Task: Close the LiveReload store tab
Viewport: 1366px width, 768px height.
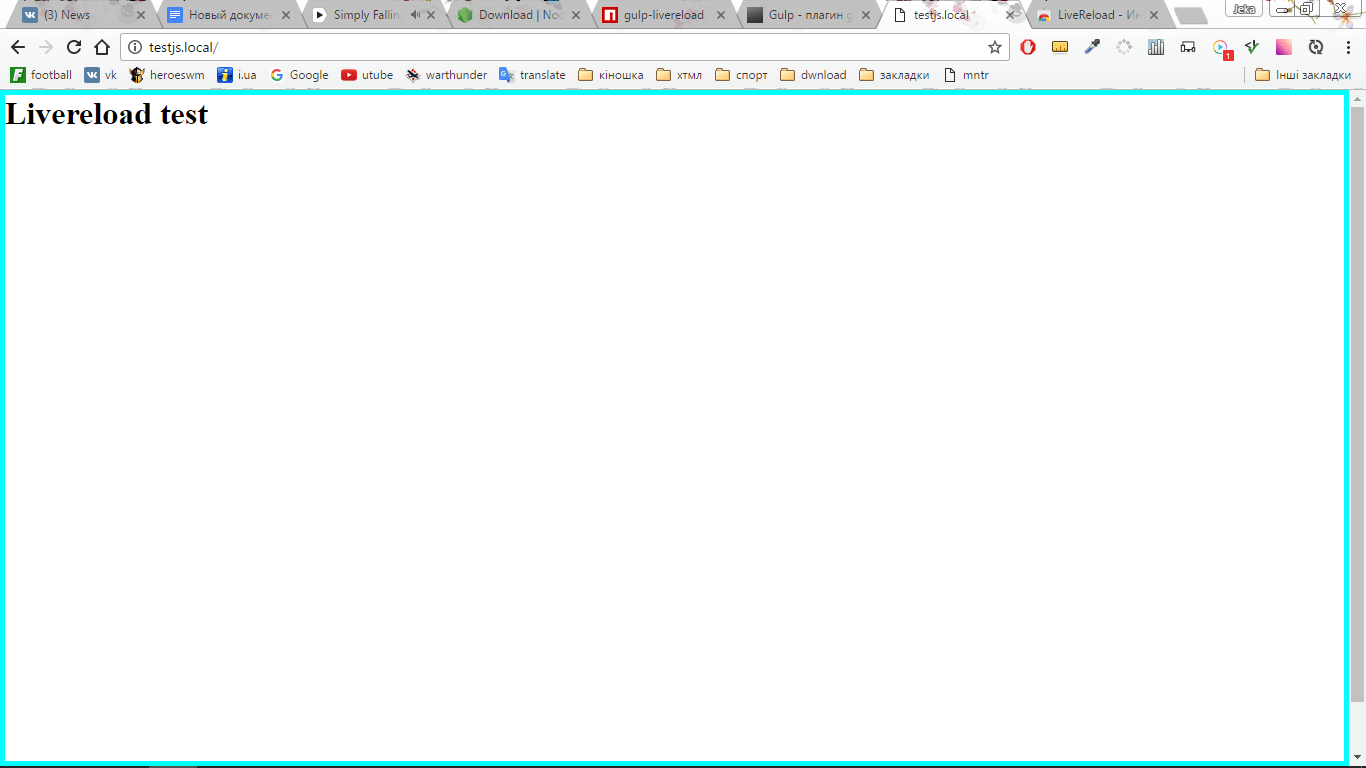Action: click(1155, 15)
